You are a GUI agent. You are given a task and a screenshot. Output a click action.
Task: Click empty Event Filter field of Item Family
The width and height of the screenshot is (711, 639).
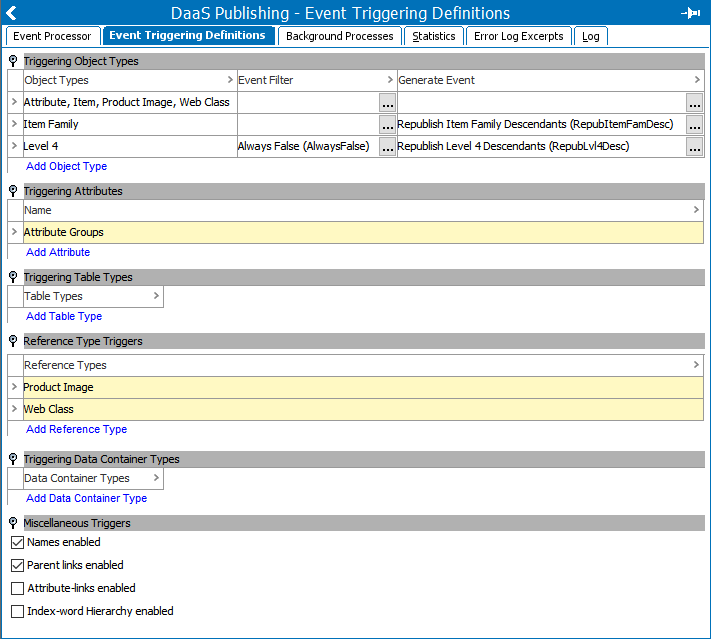[x=308, y=124]
